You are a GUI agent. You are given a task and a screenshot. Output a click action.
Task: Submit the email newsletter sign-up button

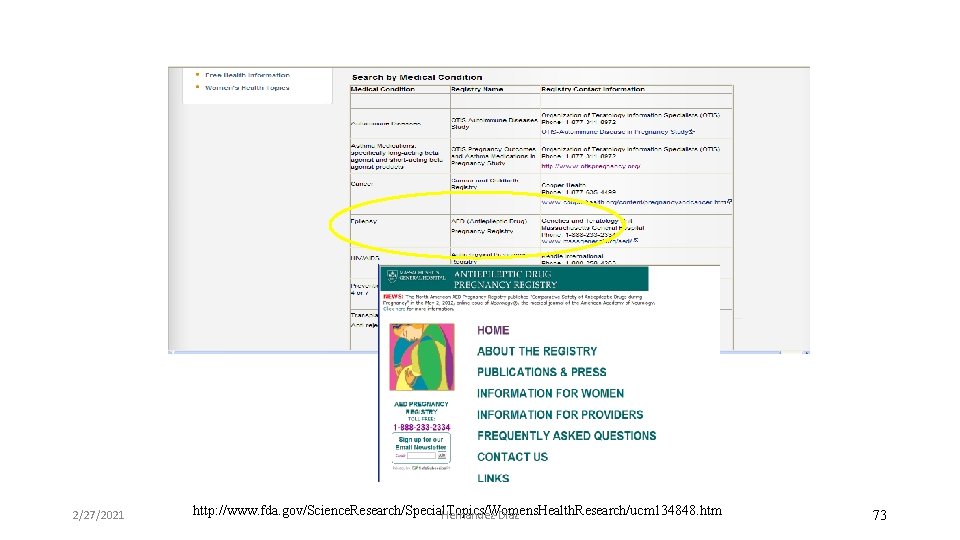tap(441, 456)
